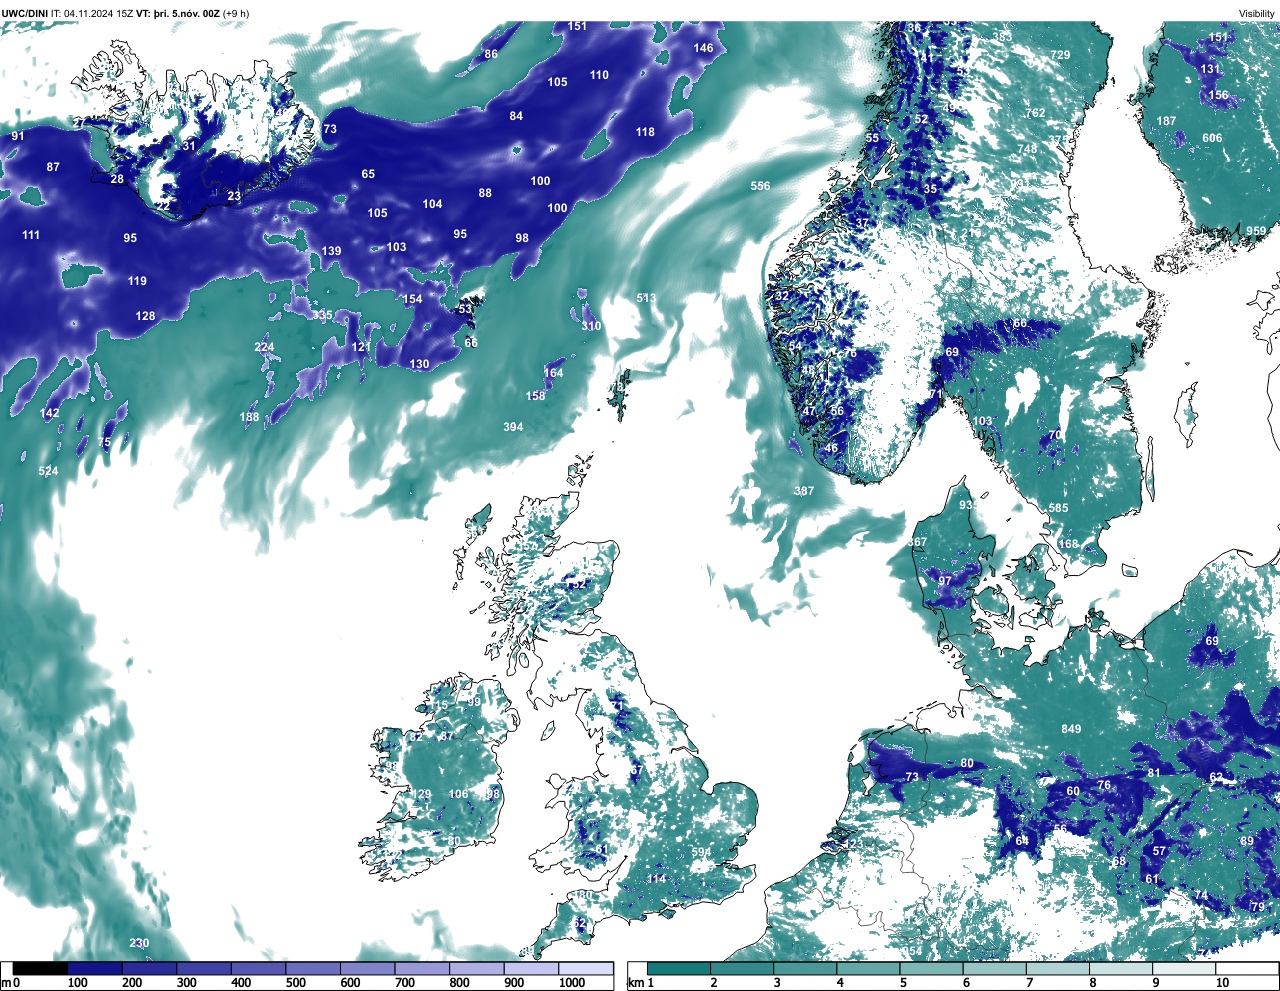
Task: Click the value 65 east of Iceland
Action: [x=368, y=174]
